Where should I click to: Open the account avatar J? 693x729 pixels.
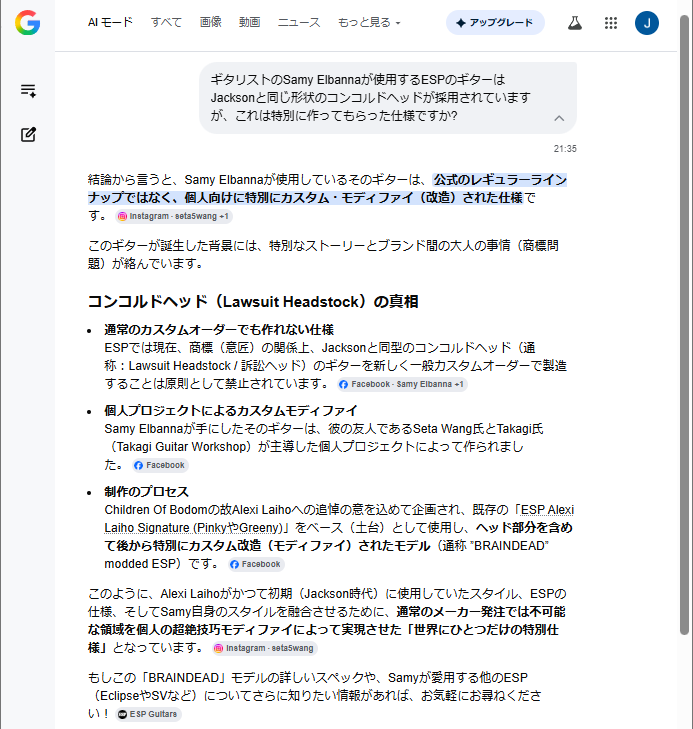647,23
